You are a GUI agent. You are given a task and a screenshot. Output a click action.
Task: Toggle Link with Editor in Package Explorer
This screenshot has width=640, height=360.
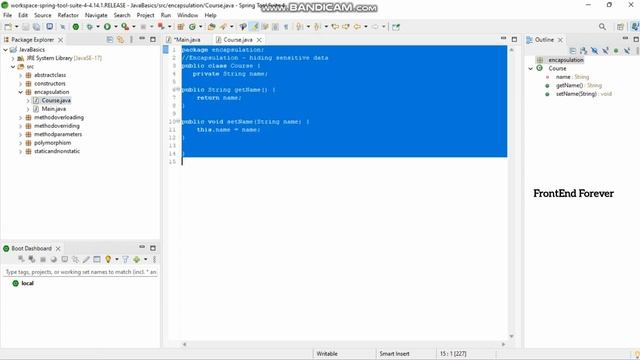point(120,40)
